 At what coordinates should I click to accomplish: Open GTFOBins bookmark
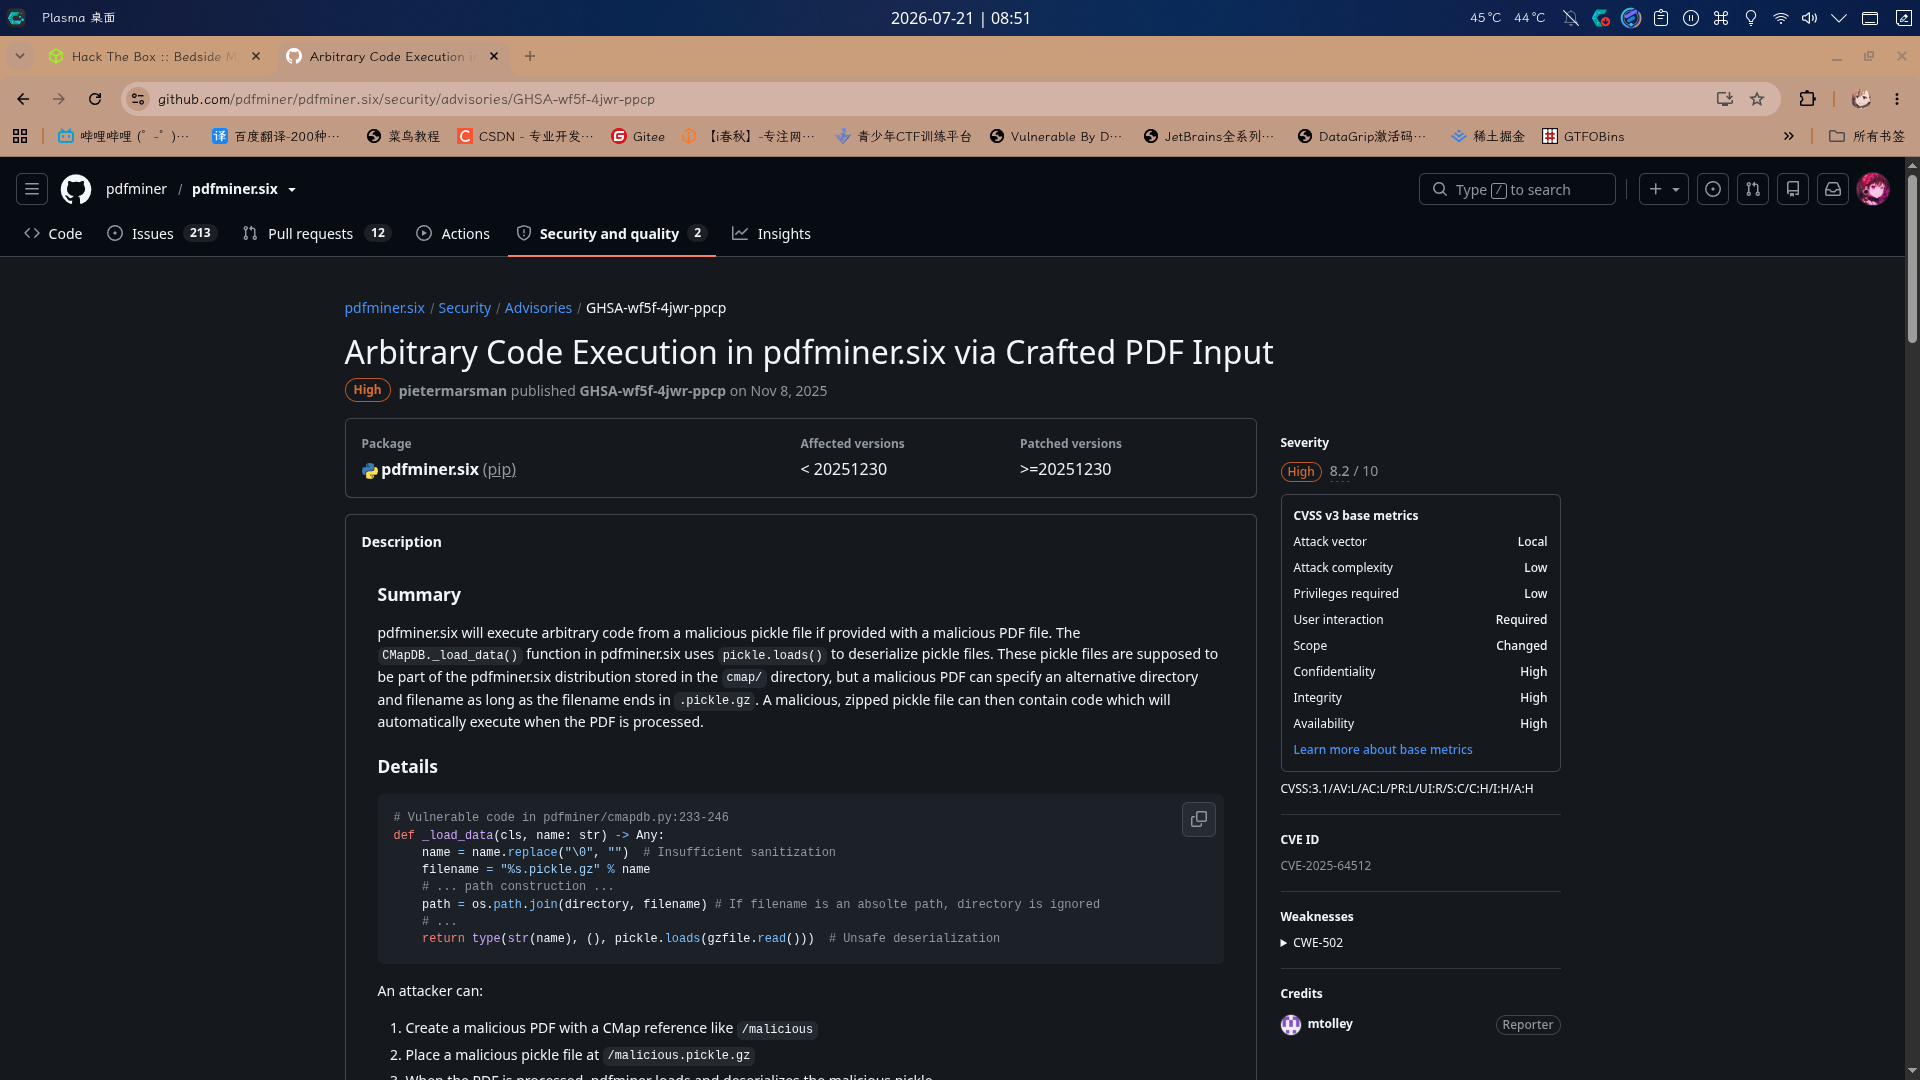(x=1583, y=136)
